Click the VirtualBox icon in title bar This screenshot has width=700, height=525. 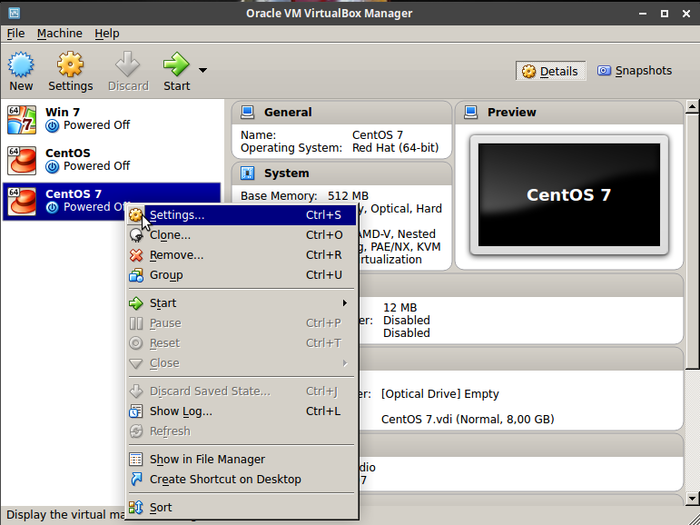tap(14, 13)
